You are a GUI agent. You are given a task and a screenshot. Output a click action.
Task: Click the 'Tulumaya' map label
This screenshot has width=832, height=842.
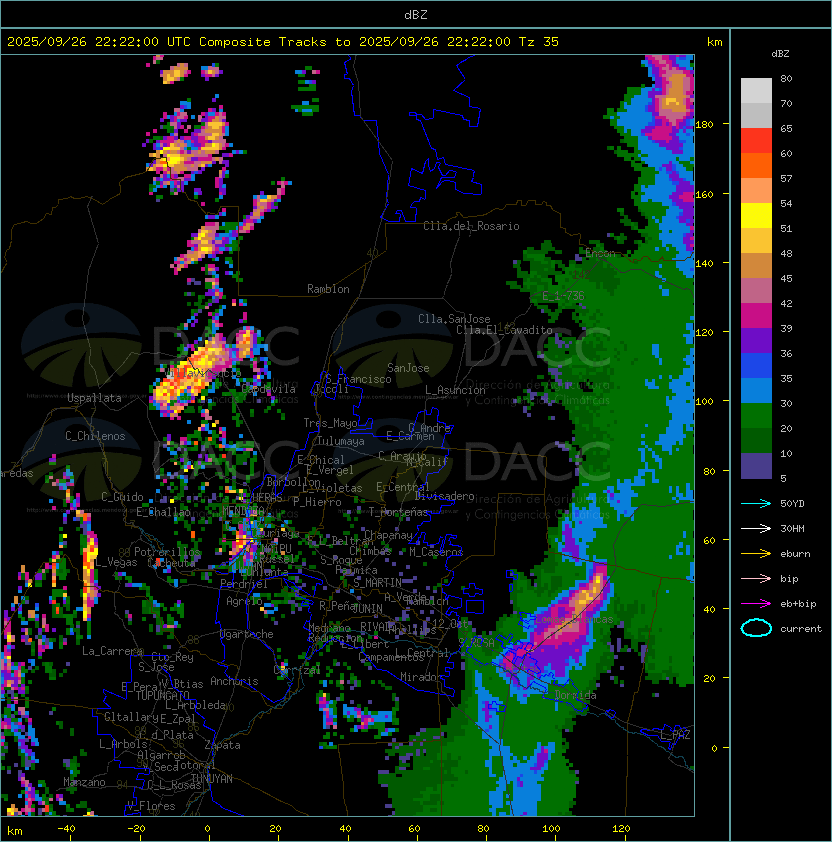[x=341, y=441]
